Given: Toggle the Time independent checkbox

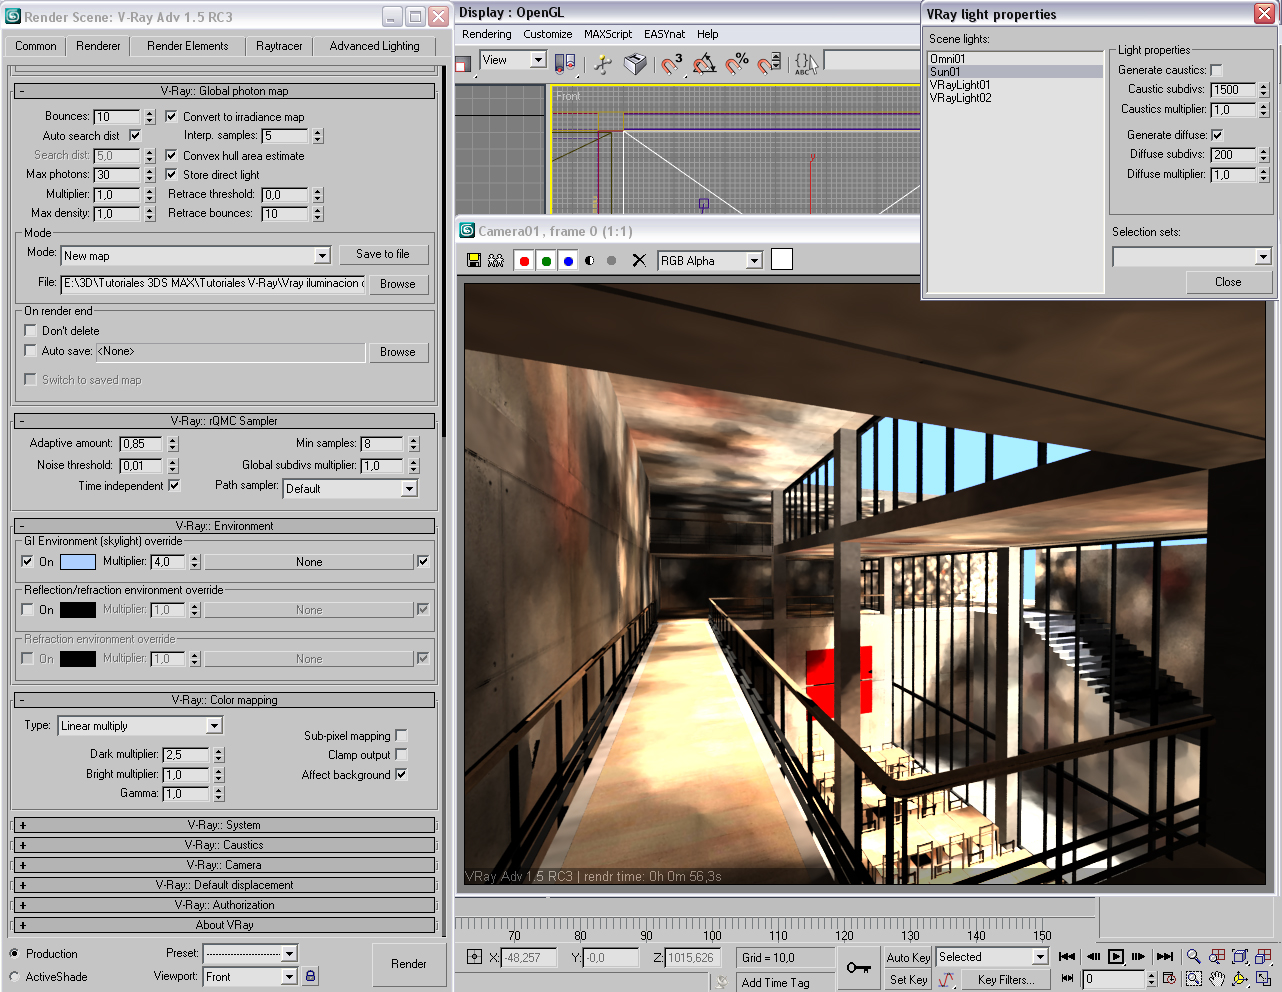Looking at the screenshot, I should pyautogui.click(x=174, y=486).
